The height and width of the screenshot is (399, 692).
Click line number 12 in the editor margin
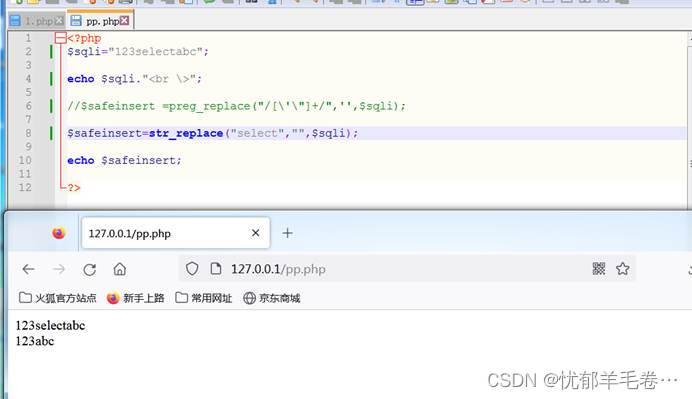click(x=25, y=188)
